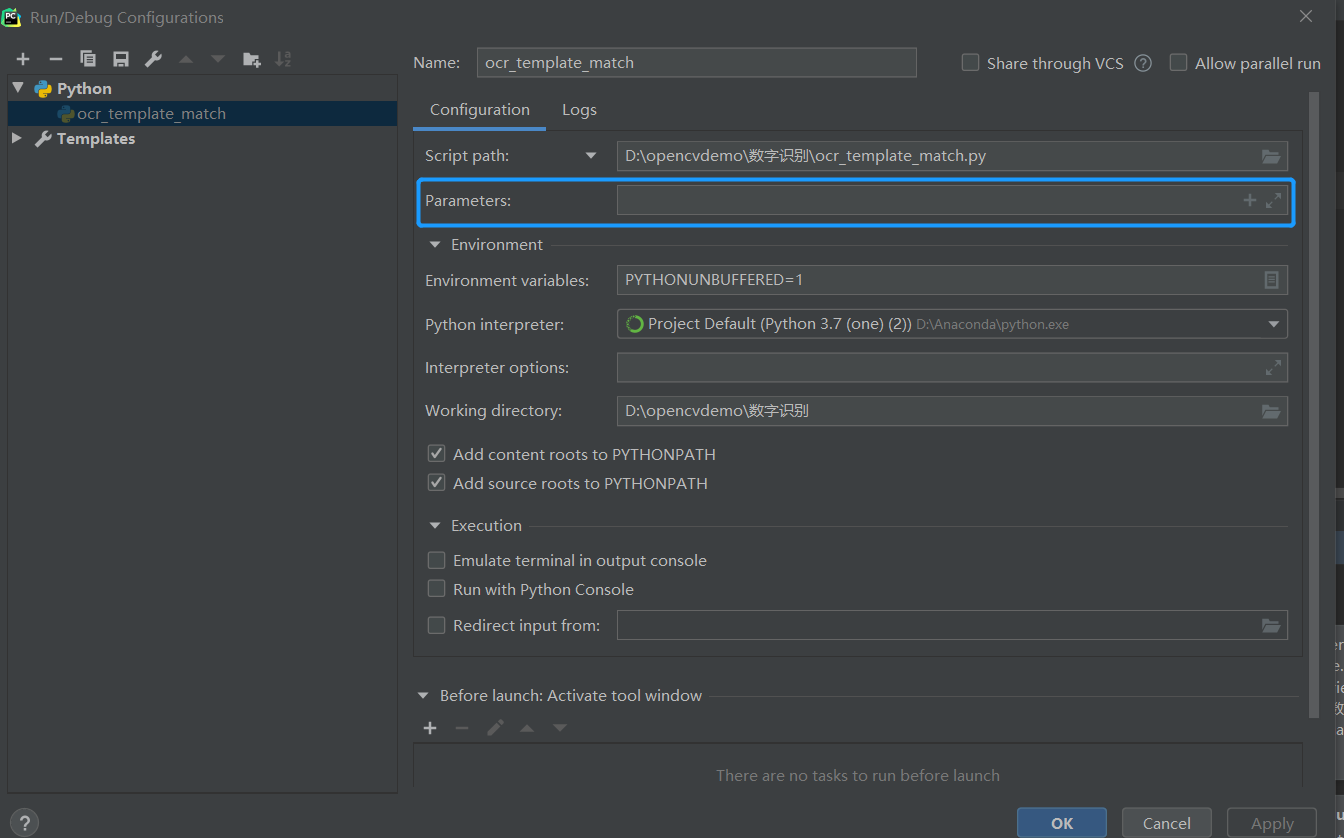Click the Apply button
Screen dimensions: 1344x838
tap(1272, 823)
